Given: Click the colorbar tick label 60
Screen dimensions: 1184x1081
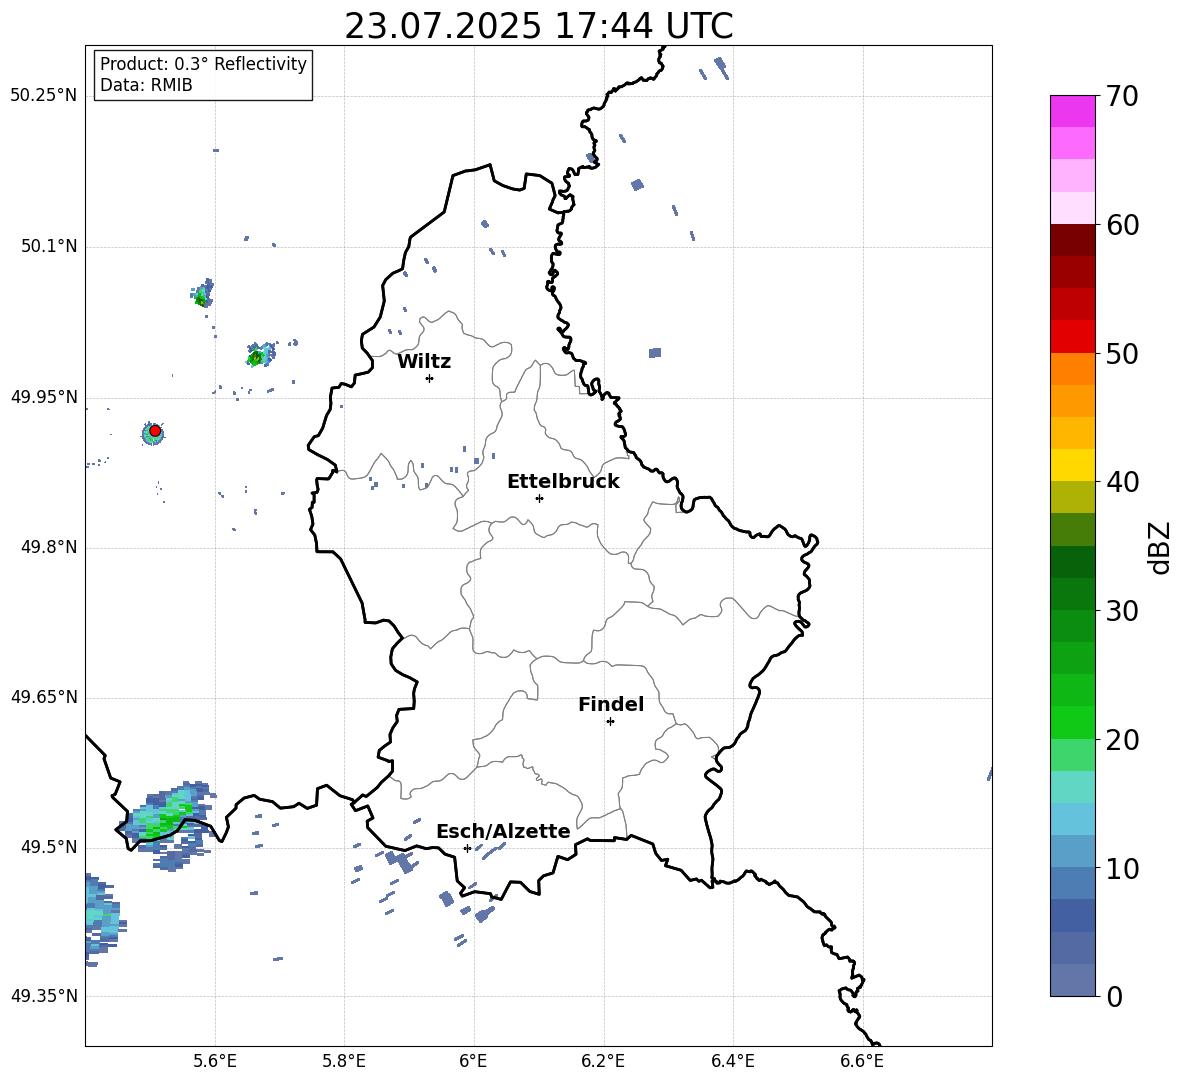Looking at the screenshot, I should (x=1122, y=225).
